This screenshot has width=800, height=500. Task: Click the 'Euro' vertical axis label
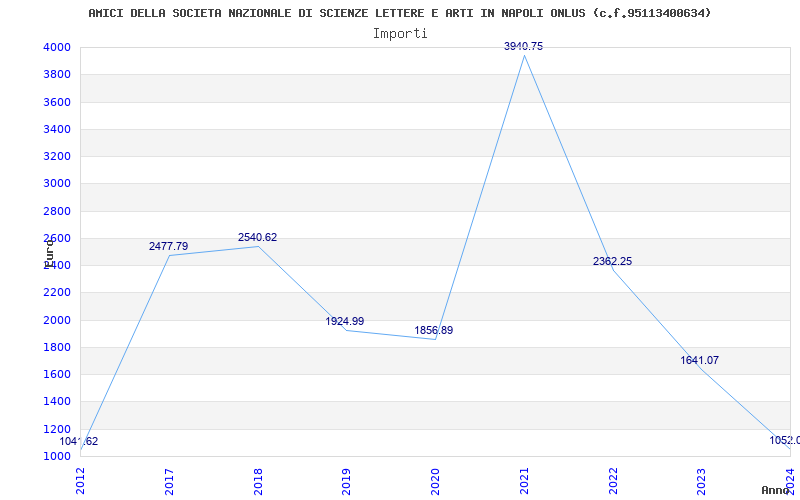(x=48, y=253)
